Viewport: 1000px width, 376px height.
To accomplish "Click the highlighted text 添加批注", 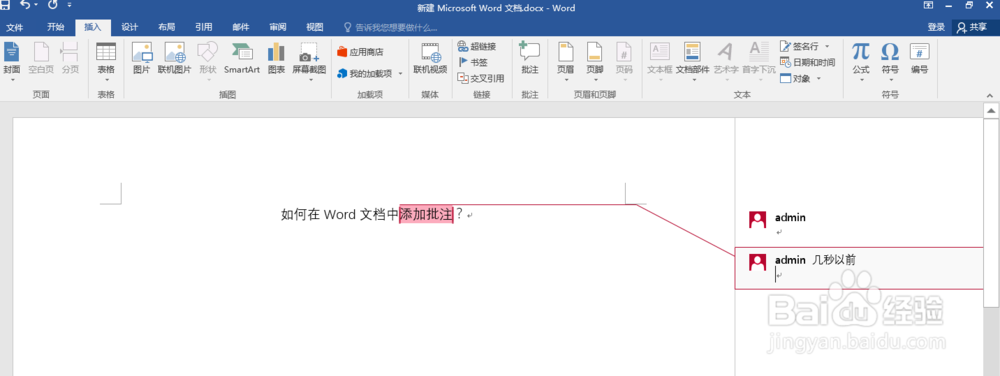I will tap(426, 215).
